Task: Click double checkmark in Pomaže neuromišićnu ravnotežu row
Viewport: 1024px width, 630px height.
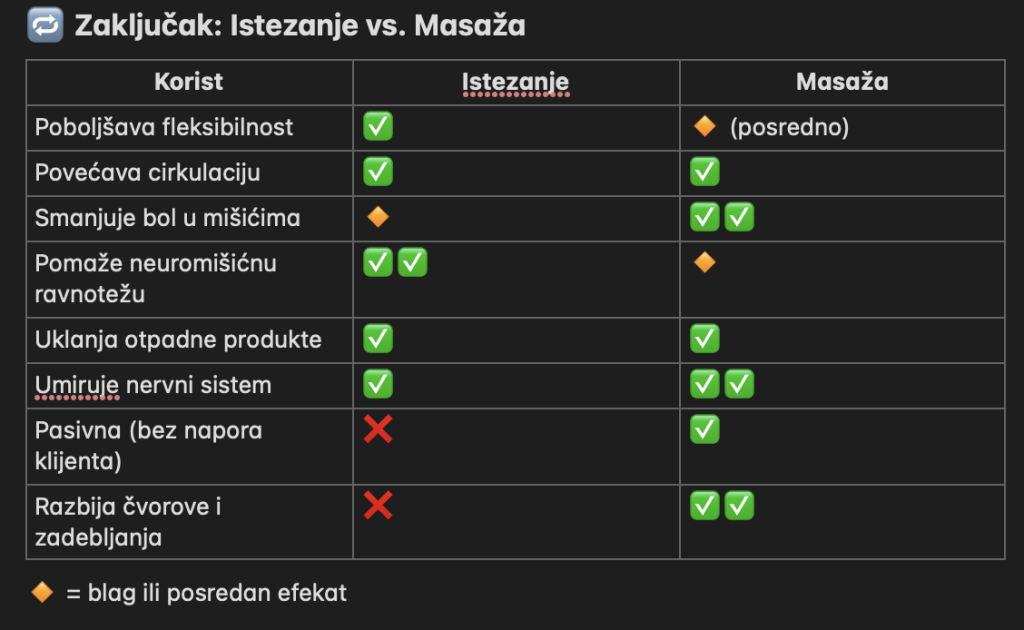Action: click(x=395, y=263)
